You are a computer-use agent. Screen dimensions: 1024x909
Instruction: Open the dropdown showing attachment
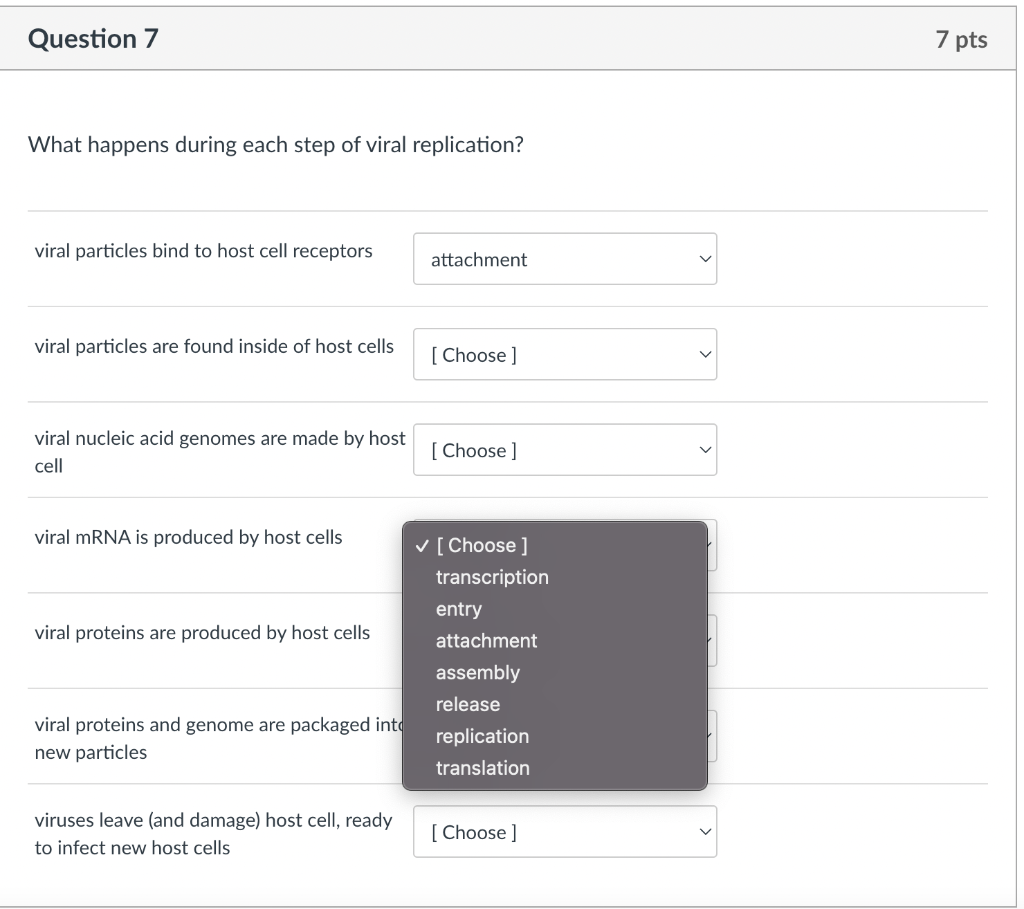(564, 259)
